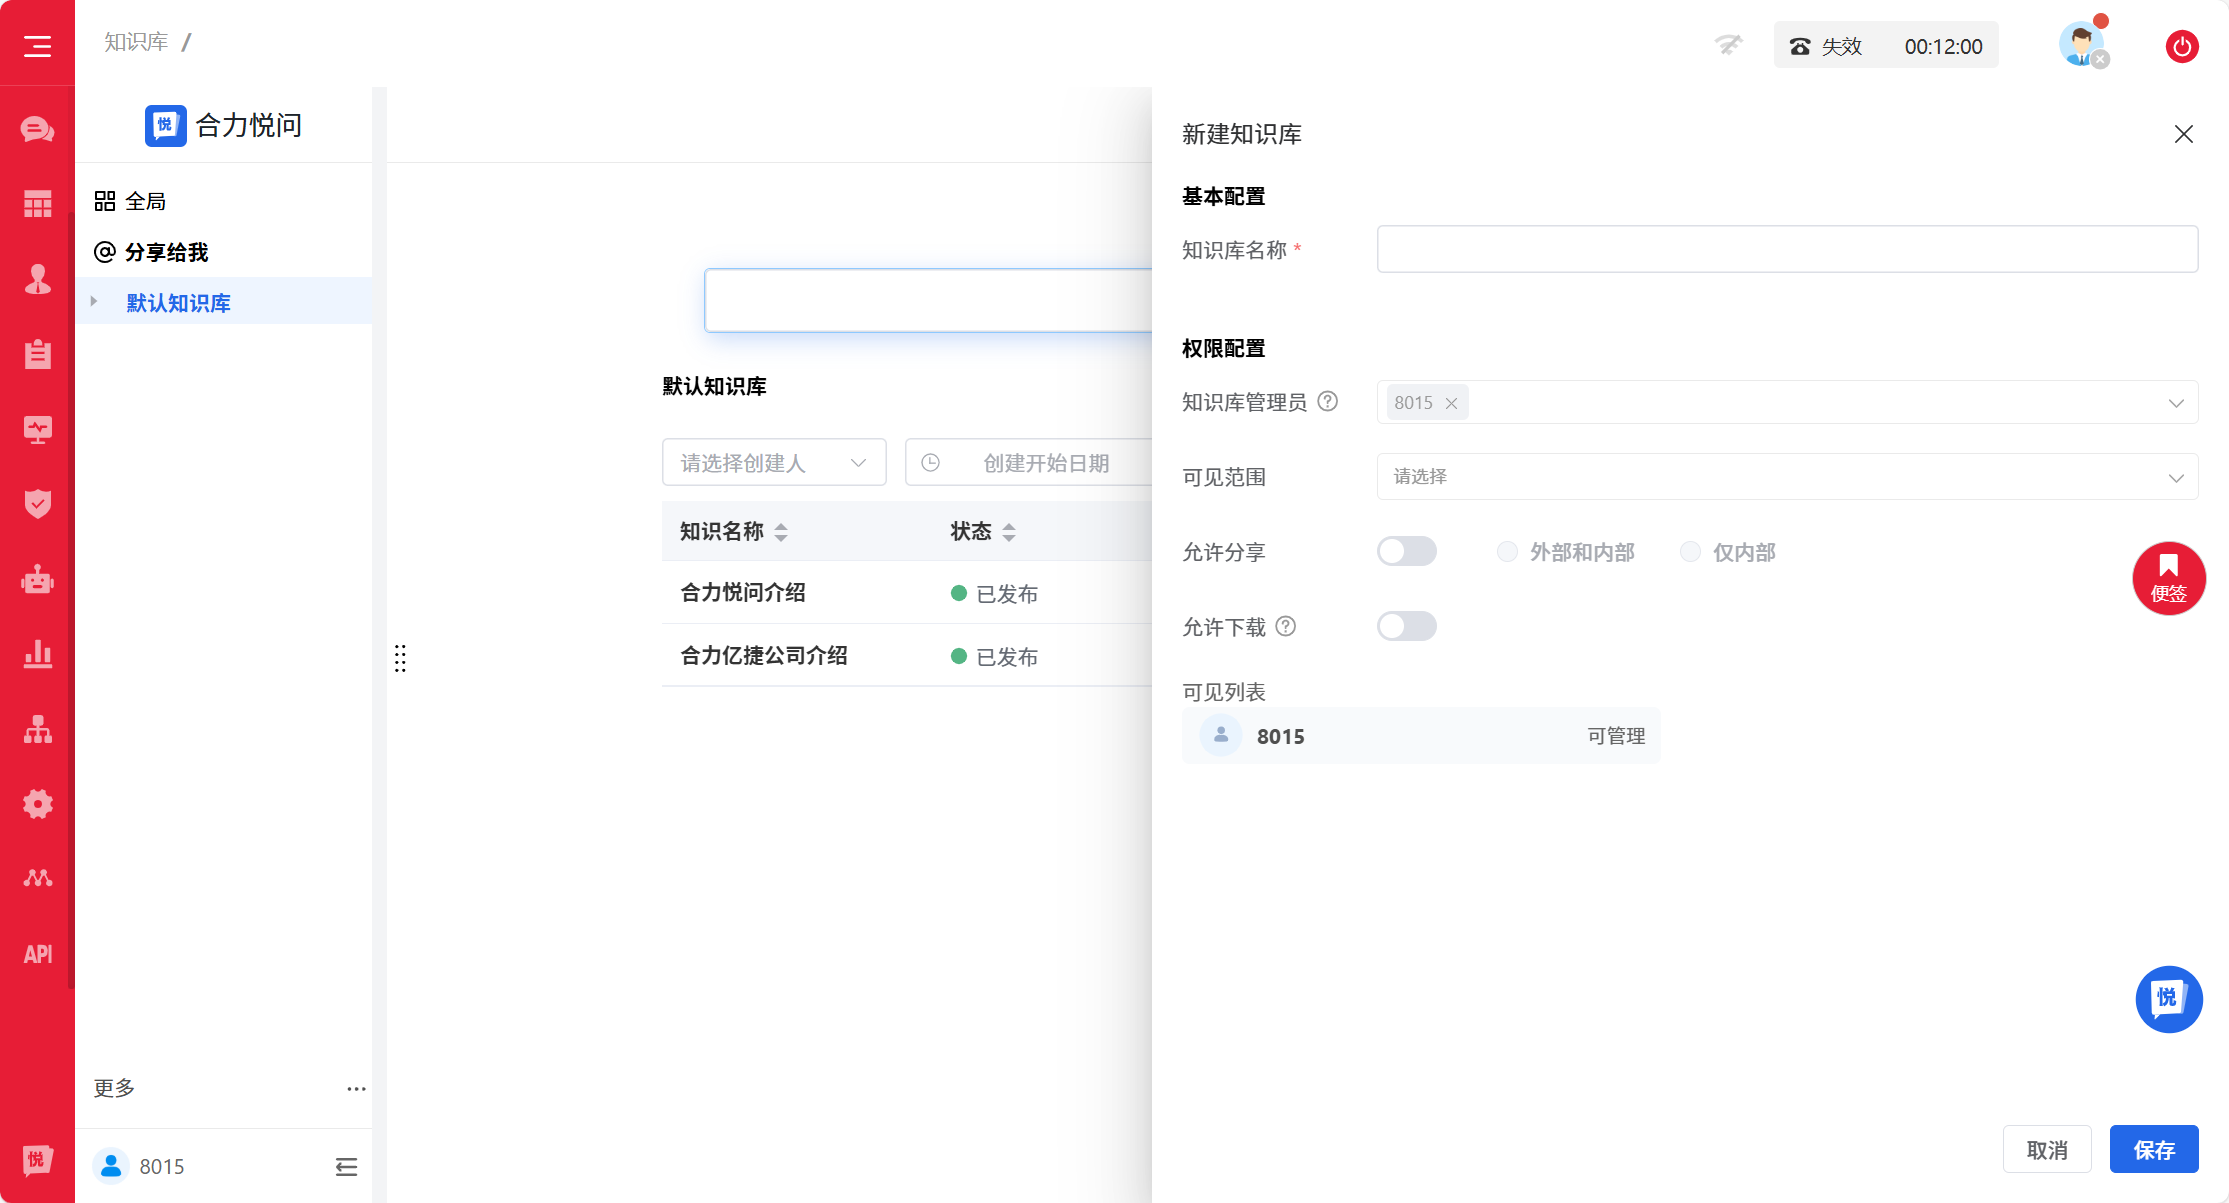Image resolution: width=2229 pixels, height=1203 pixels.
Task: Open the robot/bot management icon
Action: point(37,578)
